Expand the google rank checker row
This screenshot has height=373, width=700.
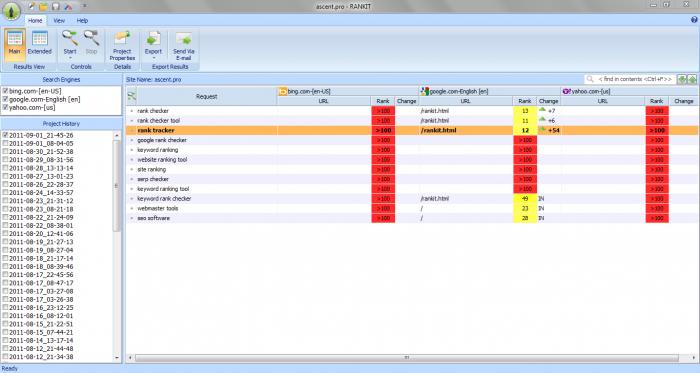132,140
